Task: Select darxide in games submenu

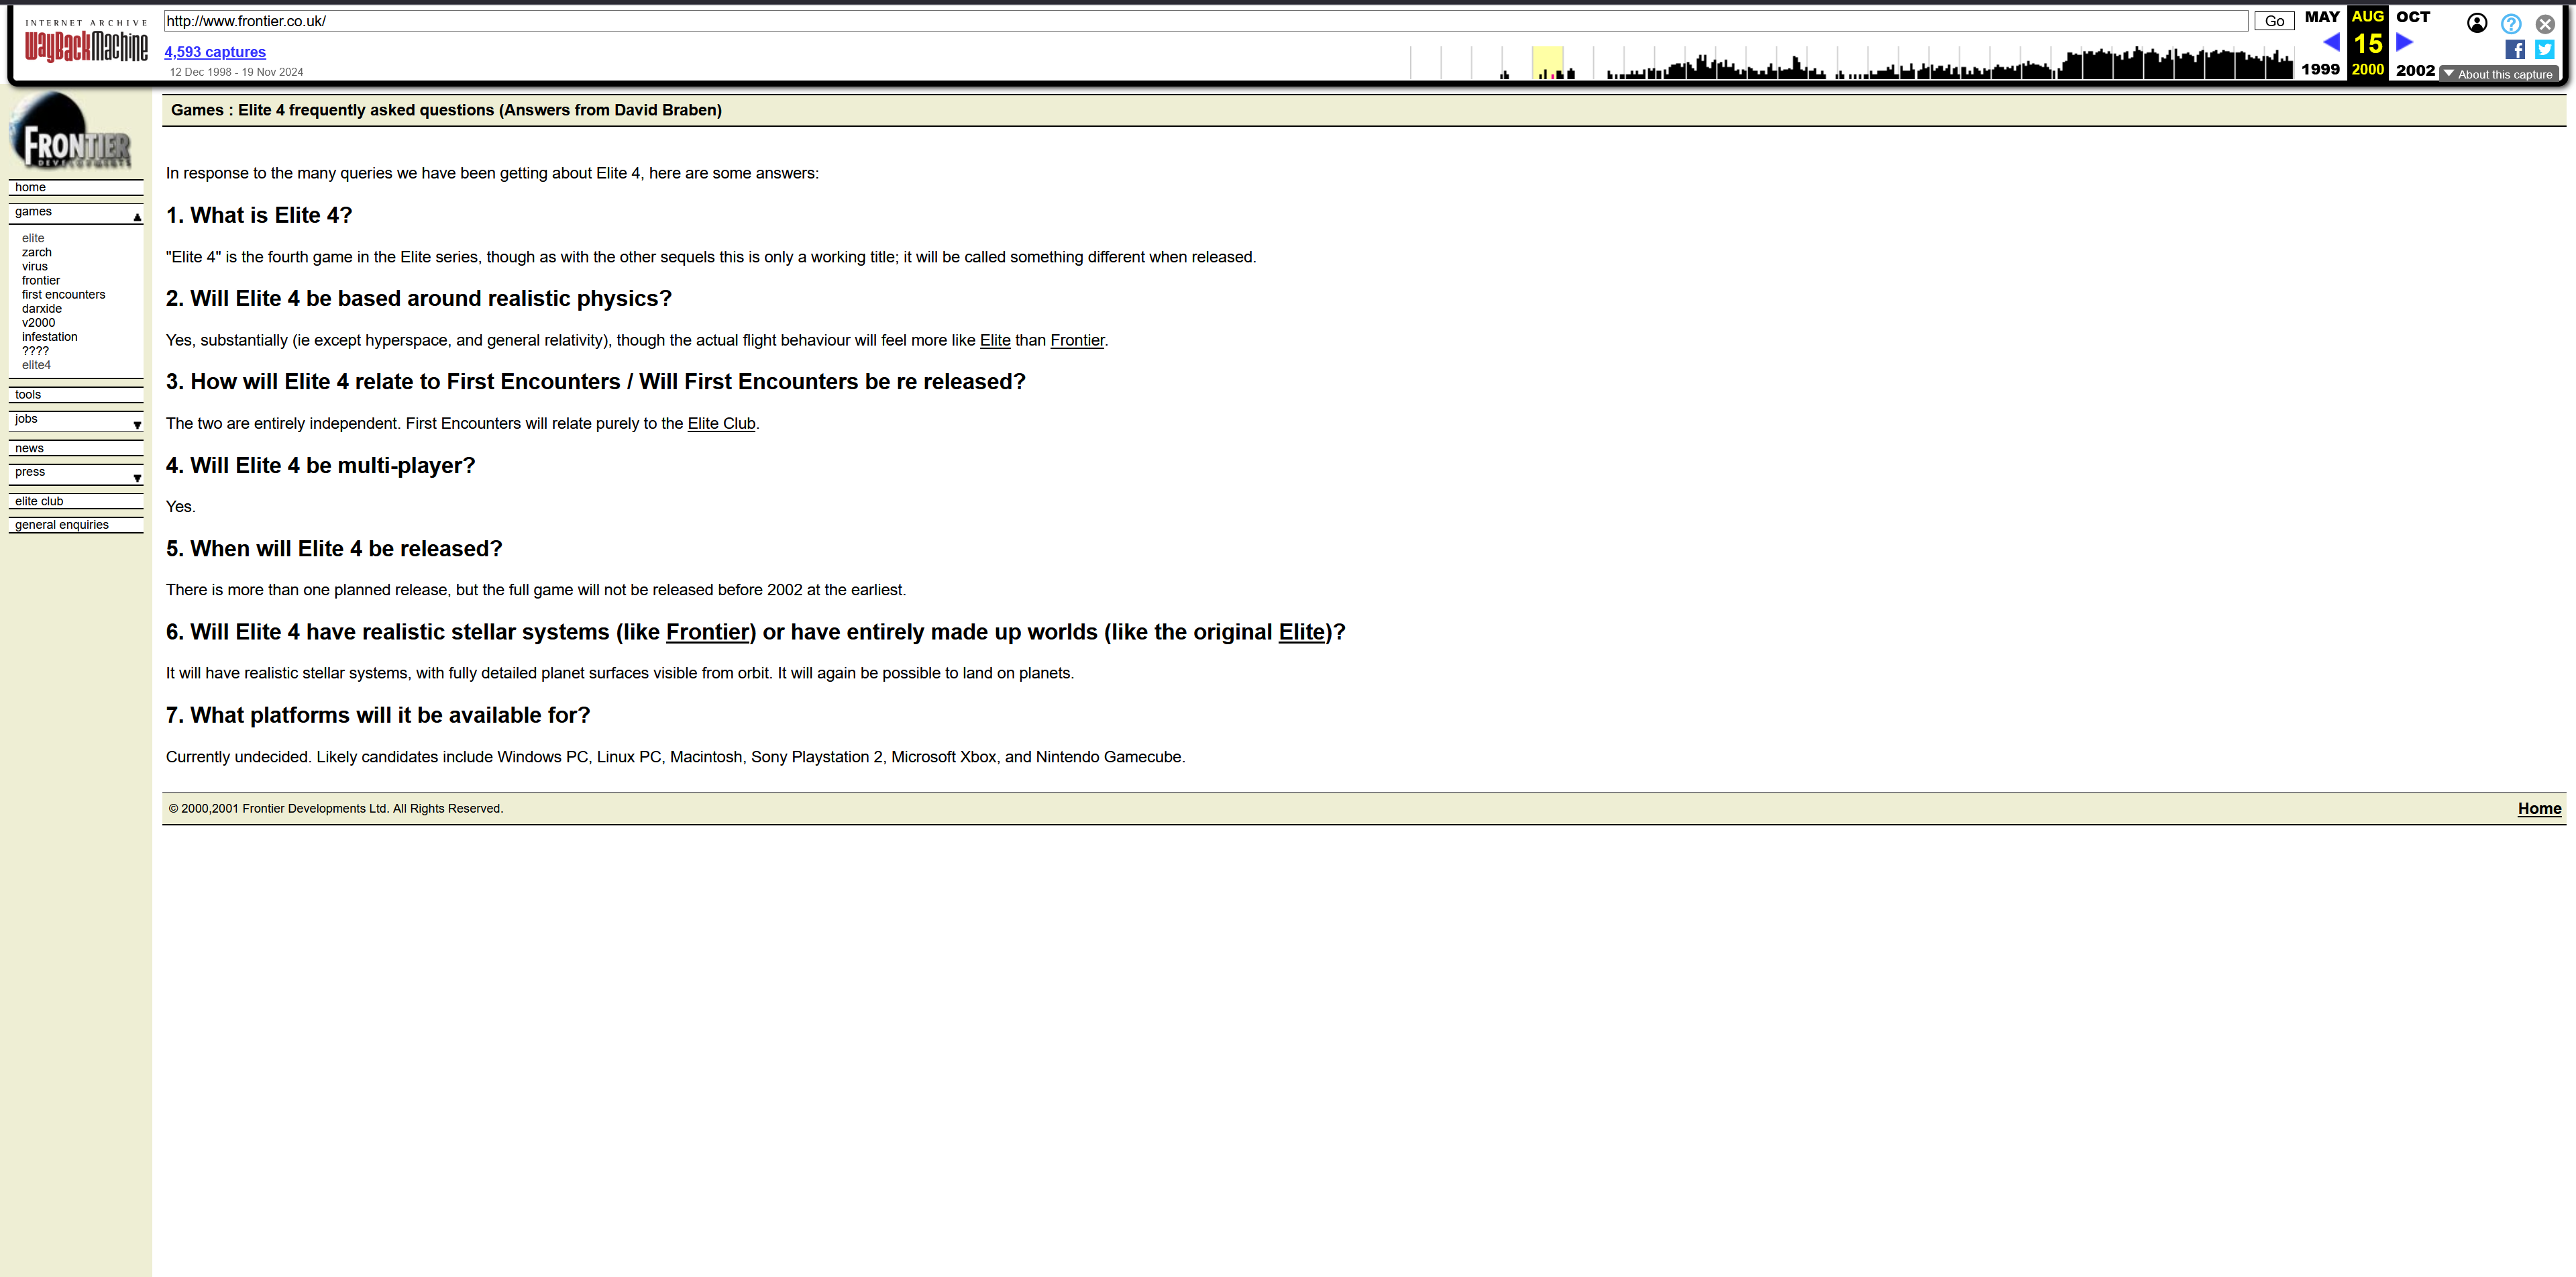Action: (42, 308)
